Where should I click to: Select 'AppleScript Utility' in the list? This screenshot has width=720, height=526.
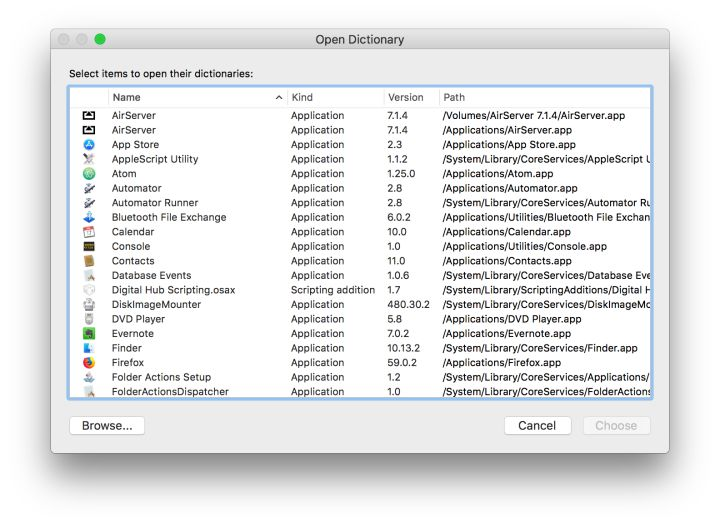pyautogui.click(x=155, y=159)
